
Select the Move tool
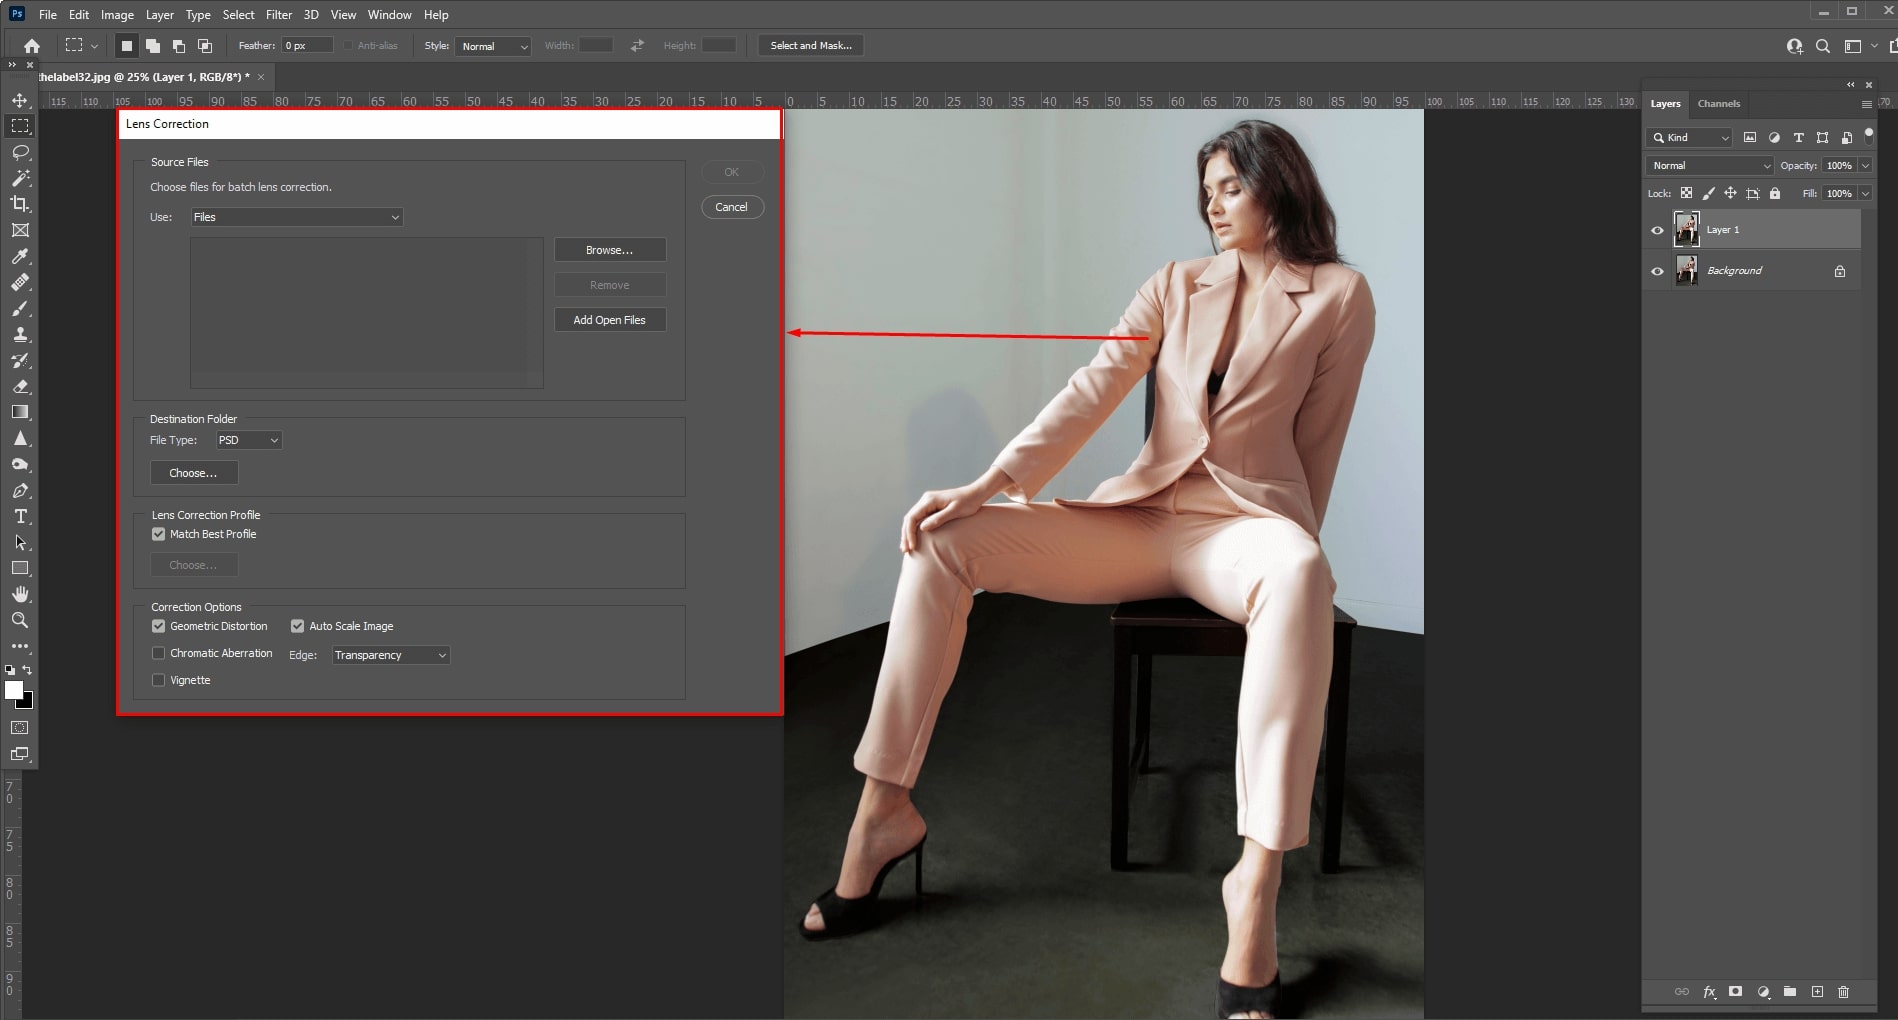(19, 99)
